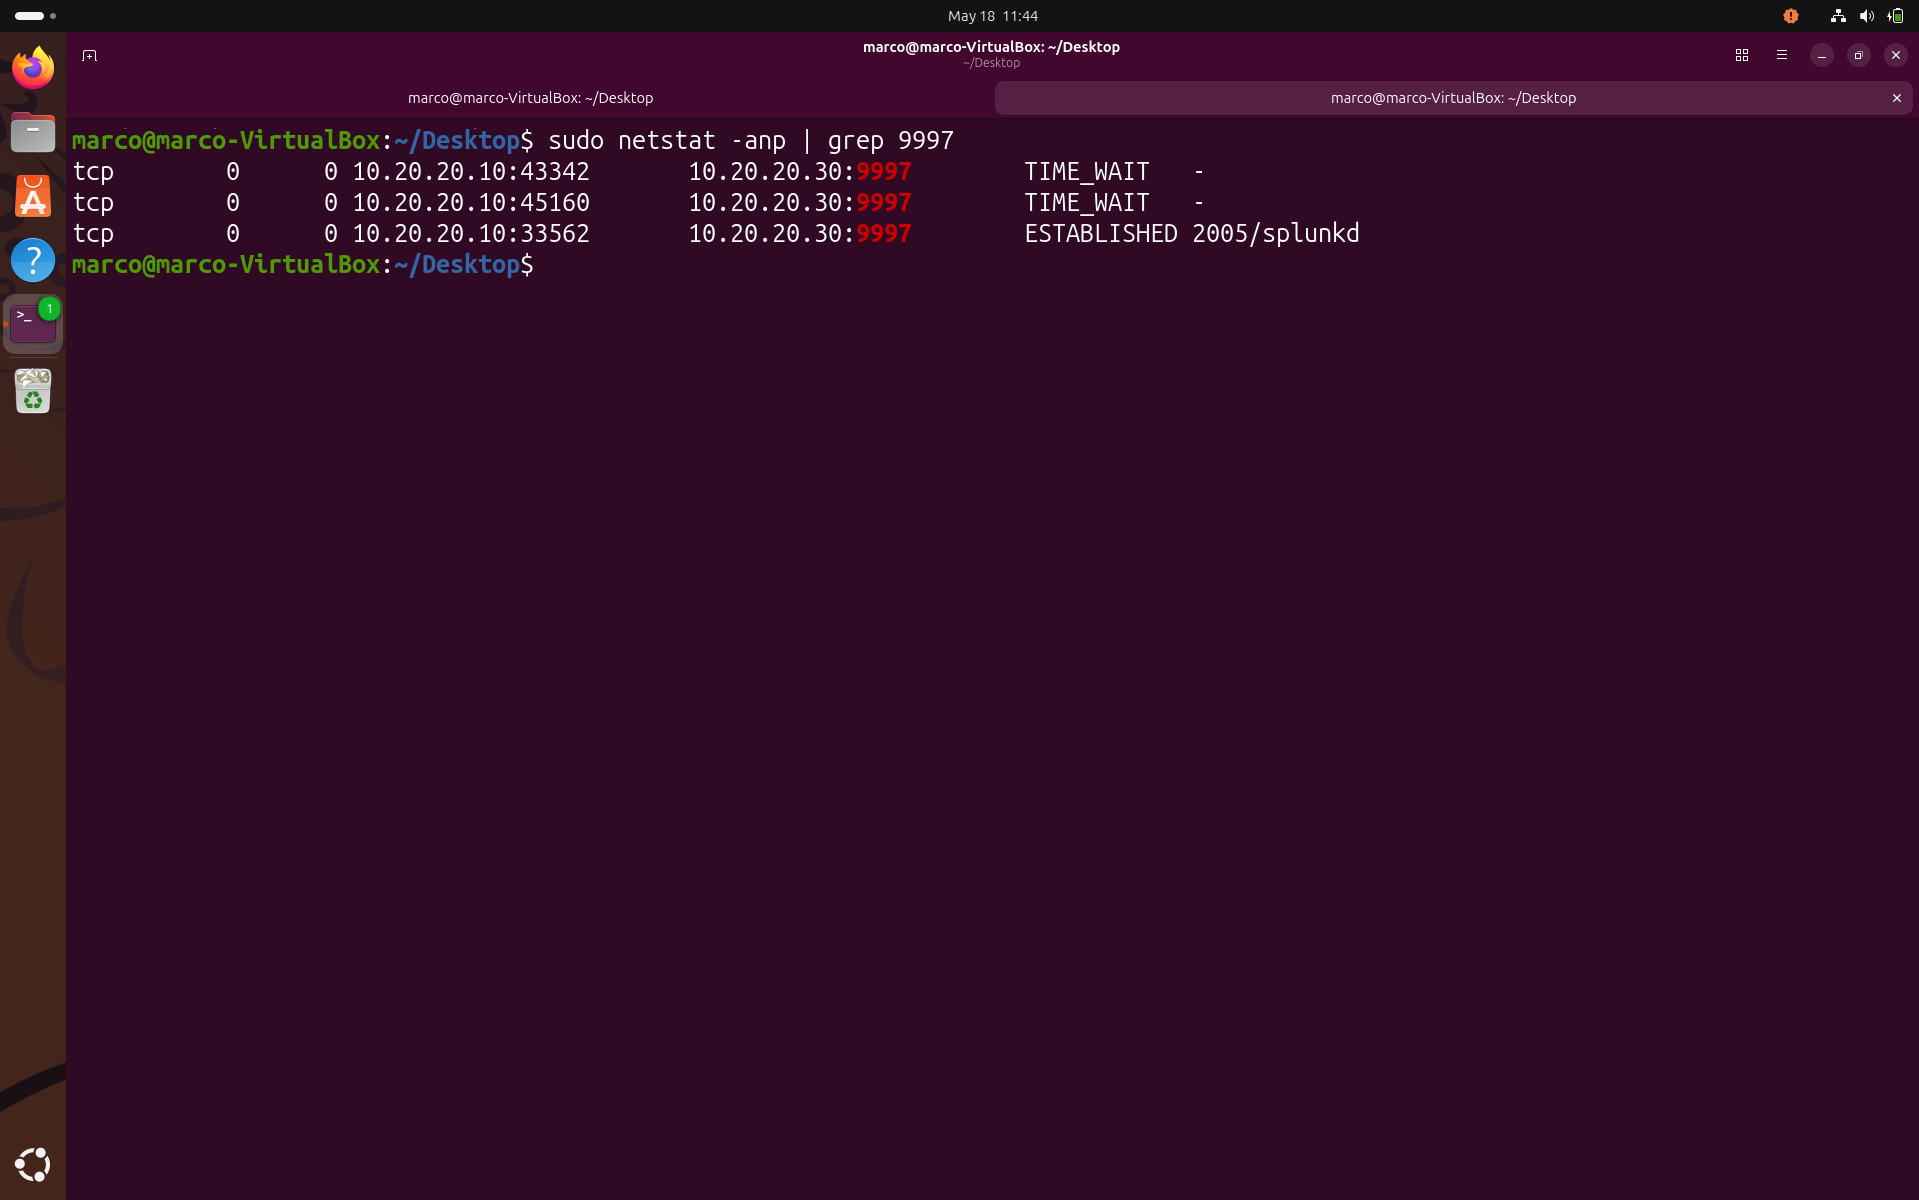
Task: Click the foreign address in the ESTABLISHED row
Action: click(800, 234)
